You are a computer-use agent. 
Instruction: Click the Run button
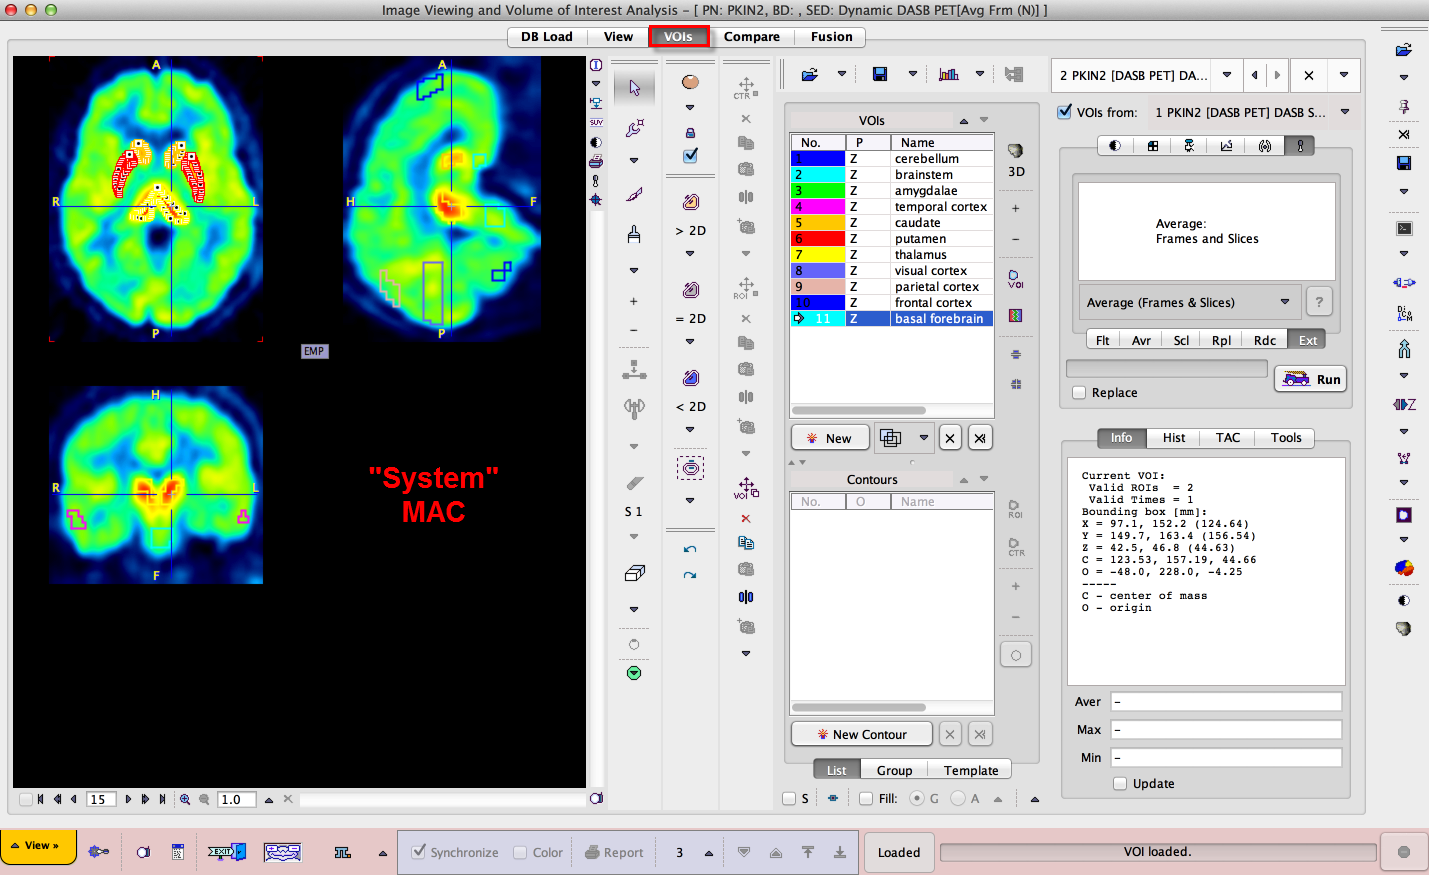click(x=1311, y=379)
